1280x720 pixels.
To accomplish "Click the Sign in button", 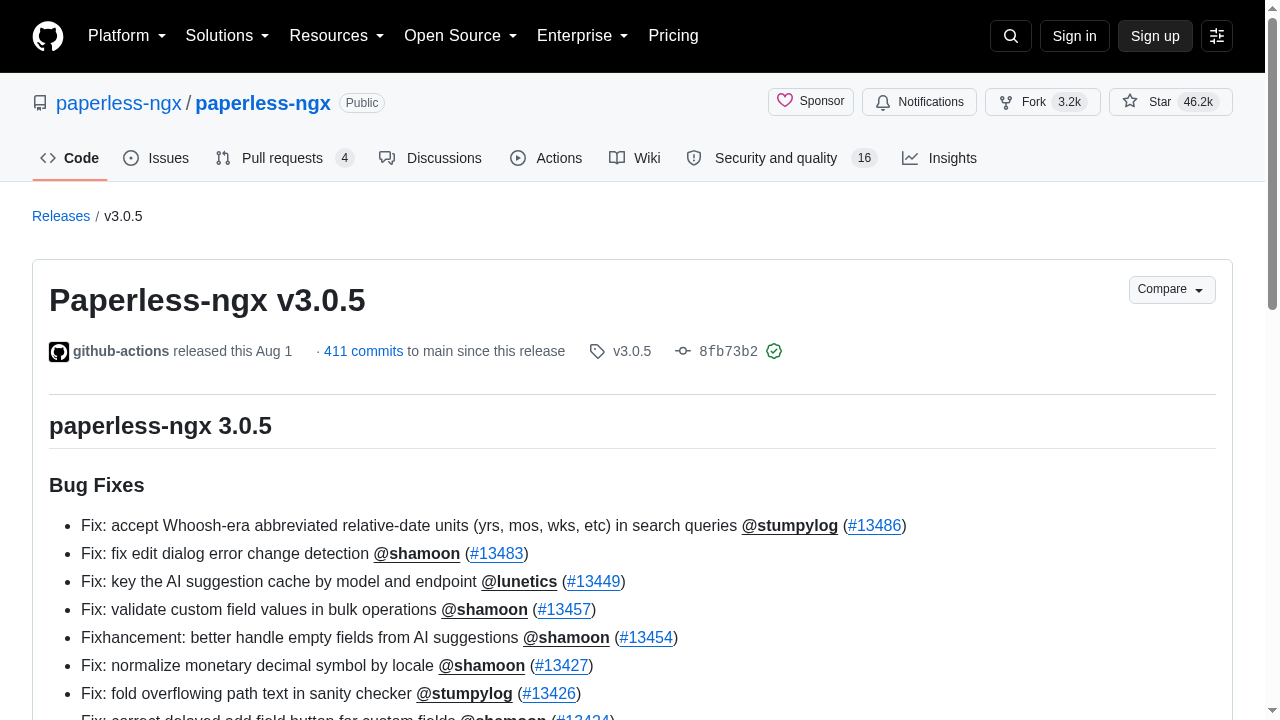I will point(1075,36).
